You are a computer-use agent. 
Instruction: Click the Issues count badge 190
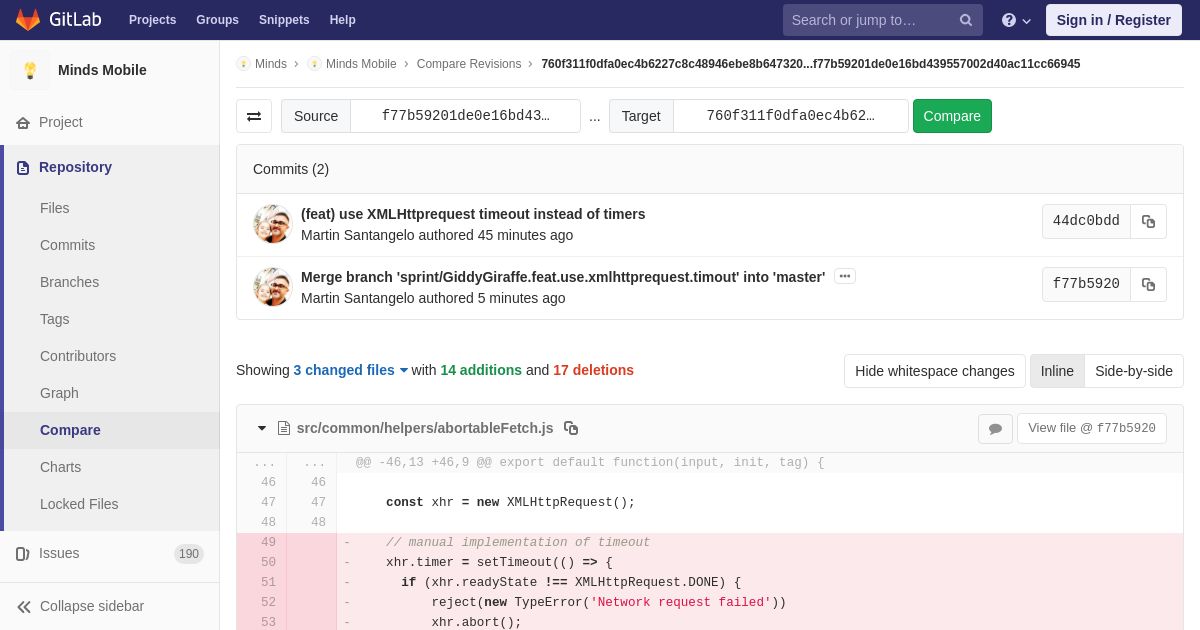pos(189,554)
